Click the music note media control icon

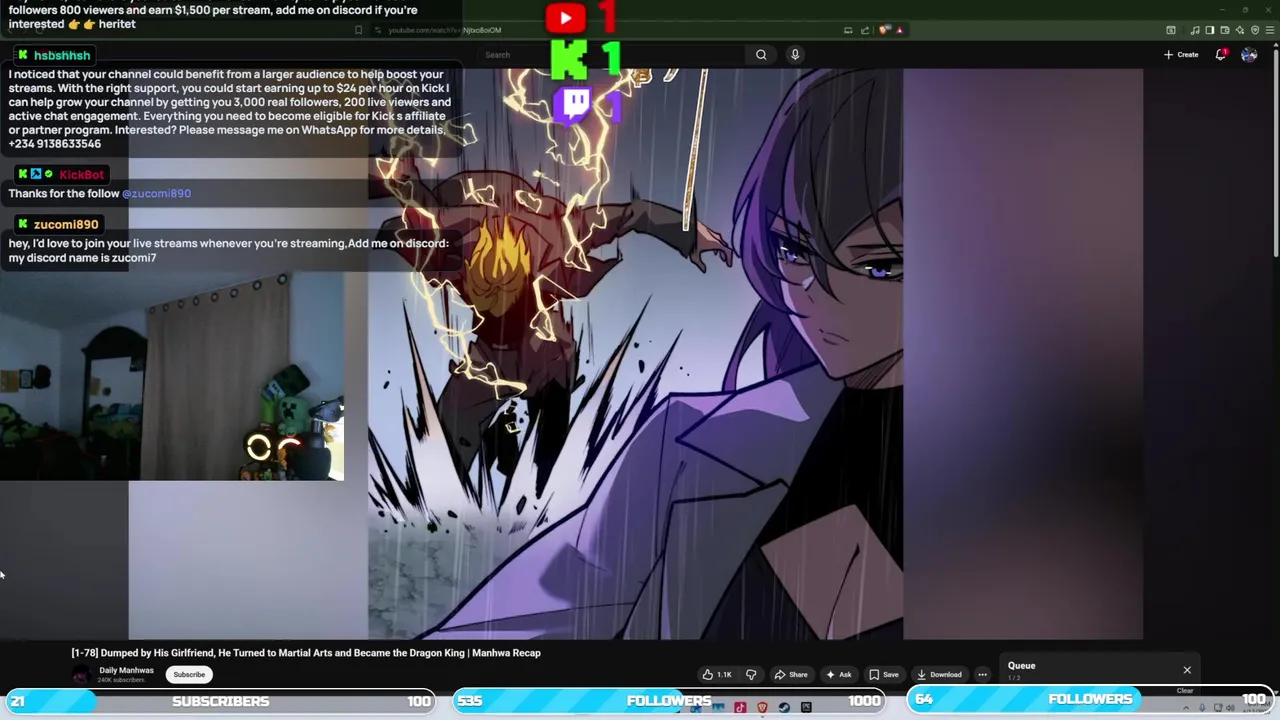pyautogui.click(x=1195, y=30)
